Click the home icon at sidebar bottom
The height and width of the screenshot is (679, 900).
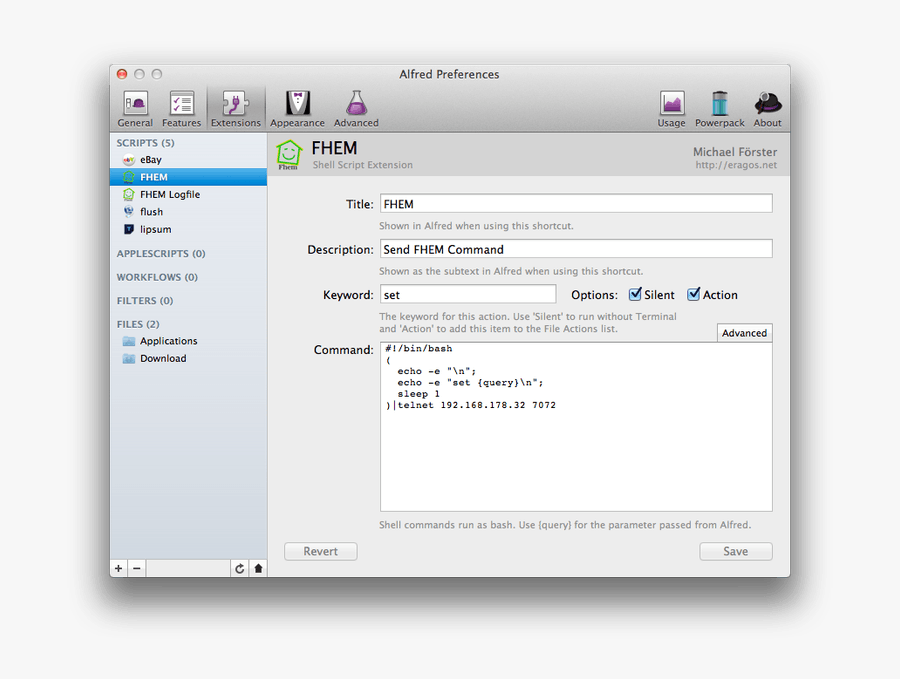(258, 568)
